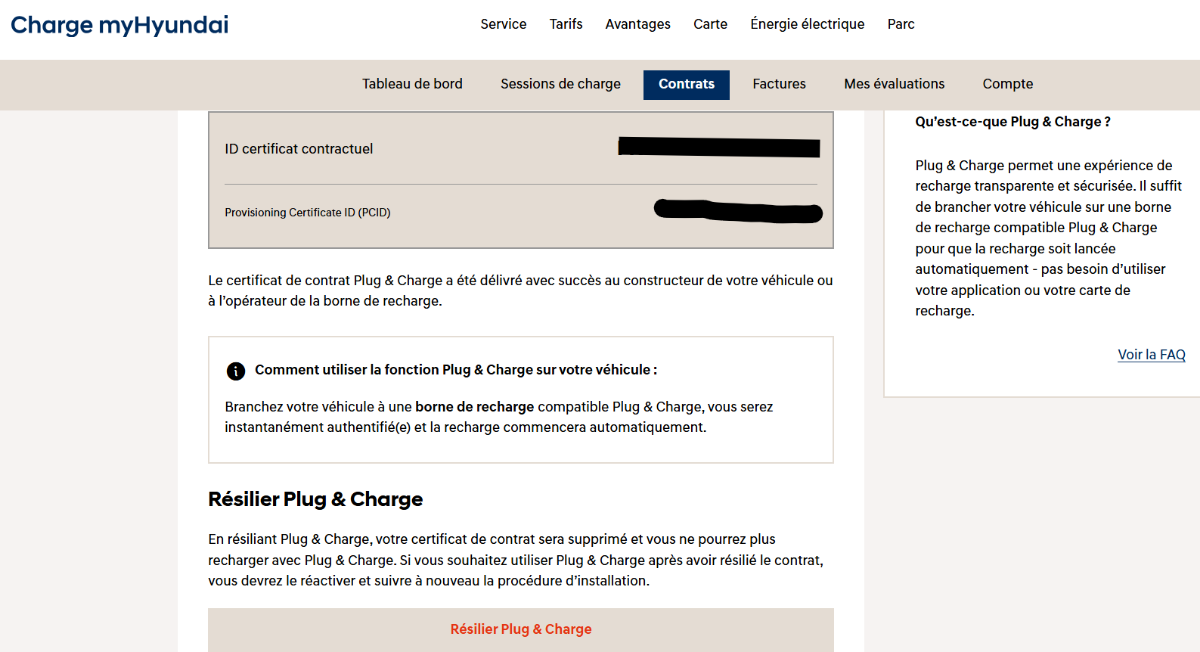Go to the Mes évaluations tab
The width and height of the screenshot is (1200, 652).
(894, 84)
